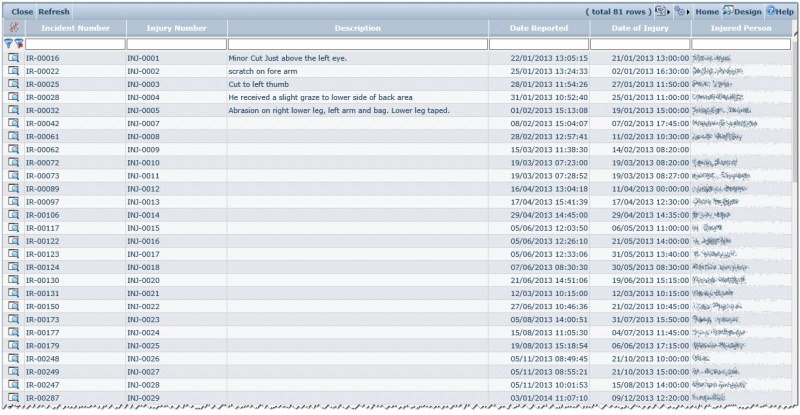Focus the Description filter field
This screenshot has width=800, height=415.
(358, 44)
